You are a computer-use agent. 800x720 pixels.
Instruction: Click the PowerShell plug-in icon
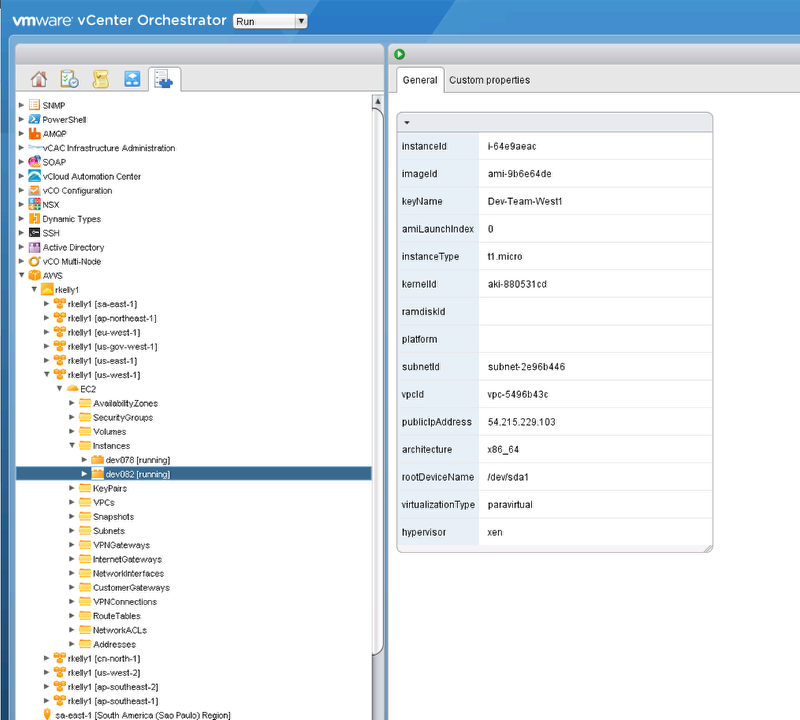34,119
